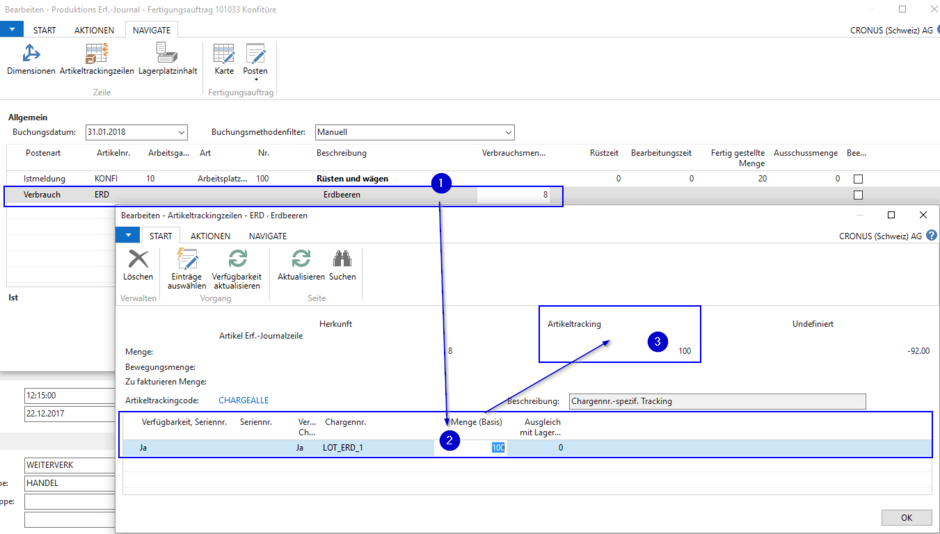Click the OK button
Viewport: 940px width, 534px height.
pyautogui.click(x=906, y=517)
